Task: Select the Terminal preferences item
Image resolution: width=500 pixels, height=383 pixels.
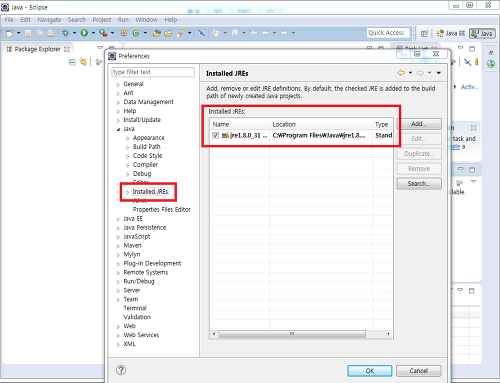Action: coord(135,308)
